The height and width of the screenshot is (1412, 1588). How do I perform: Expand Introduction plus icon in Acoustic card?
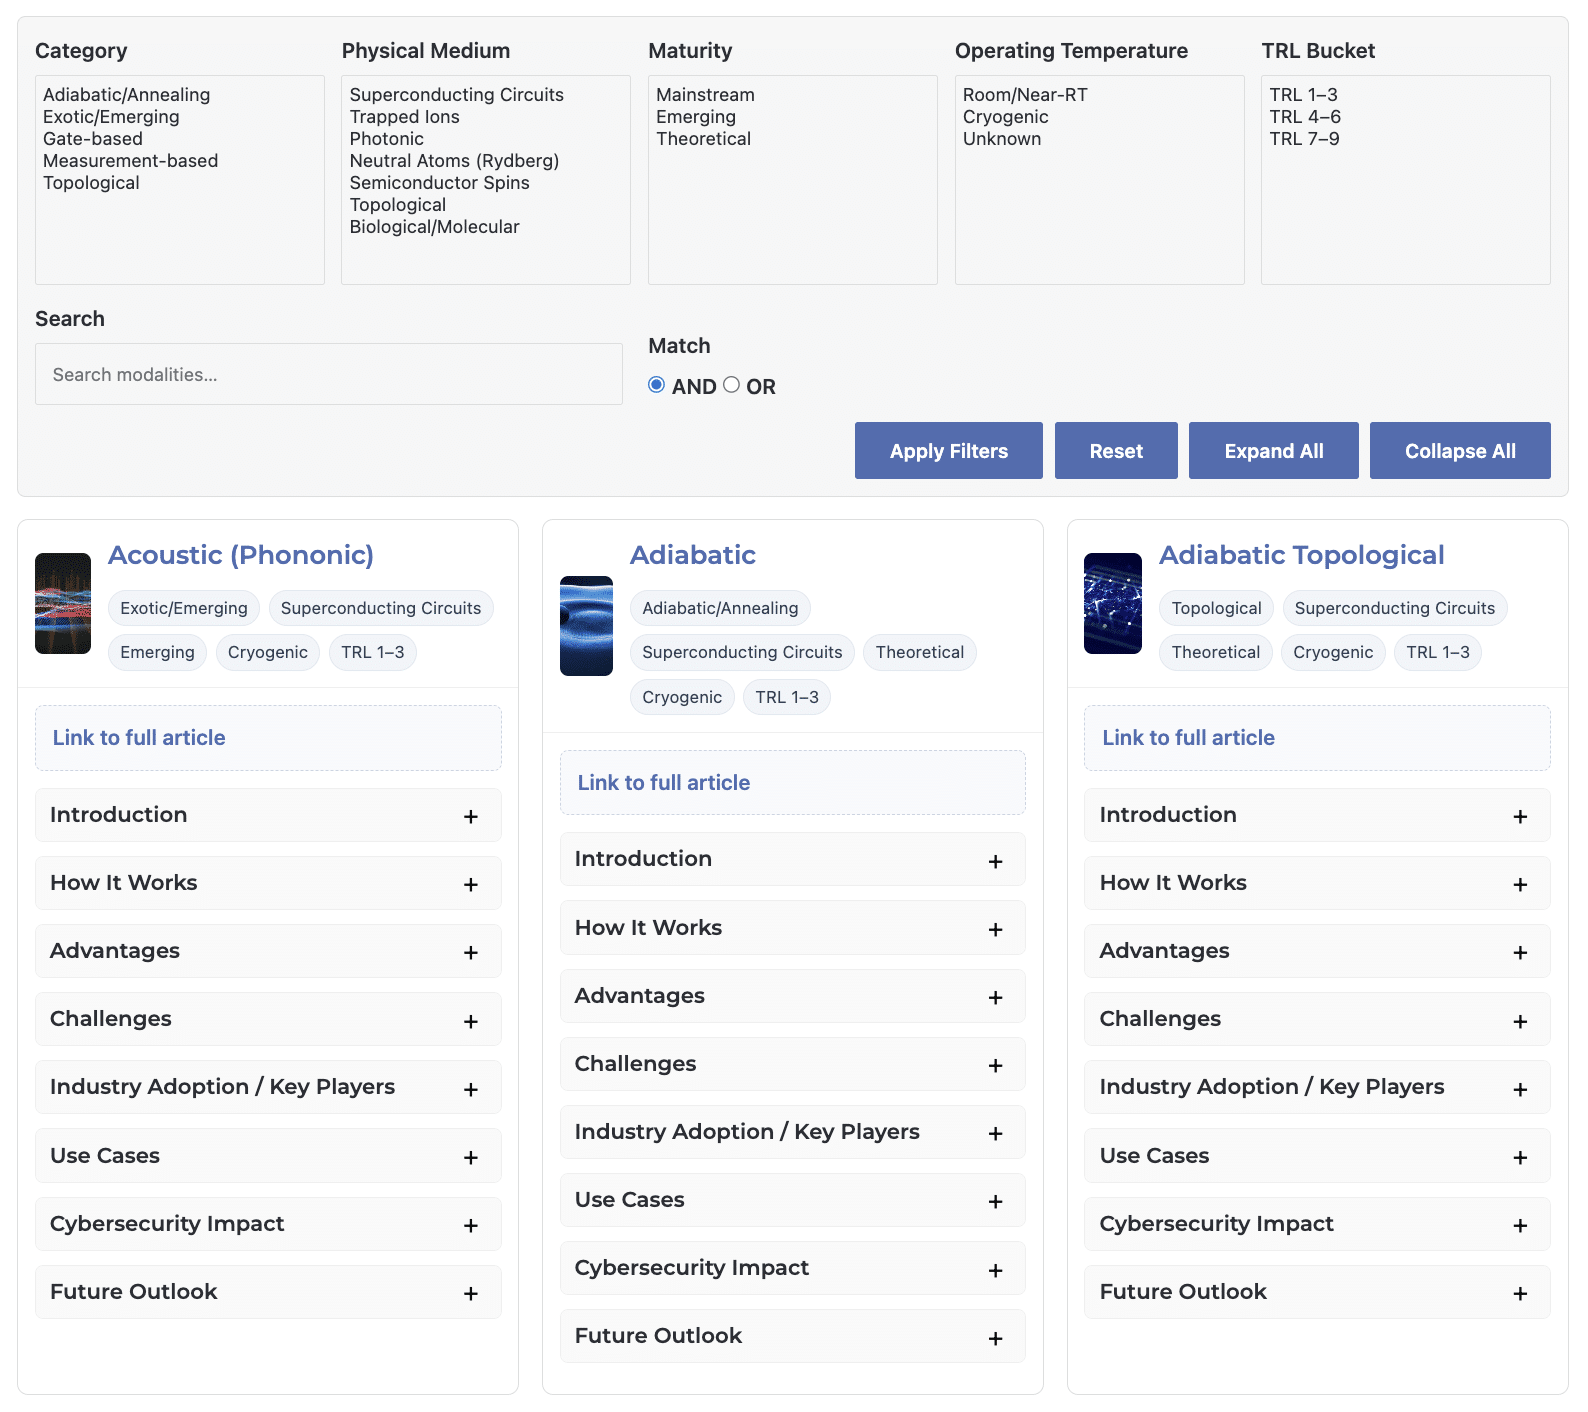470,817
